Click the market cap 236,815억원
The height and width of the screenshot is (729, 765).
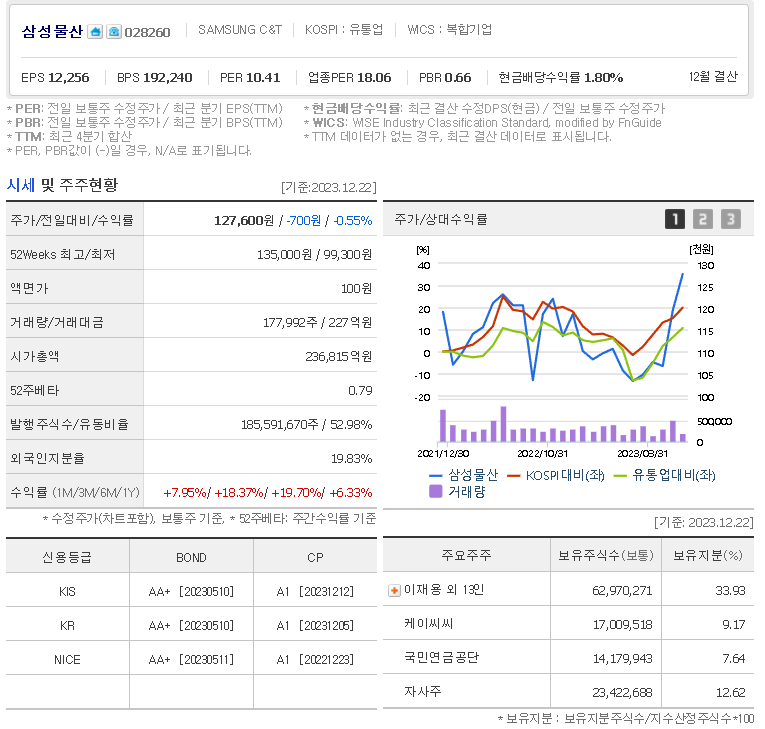point(339,357)
